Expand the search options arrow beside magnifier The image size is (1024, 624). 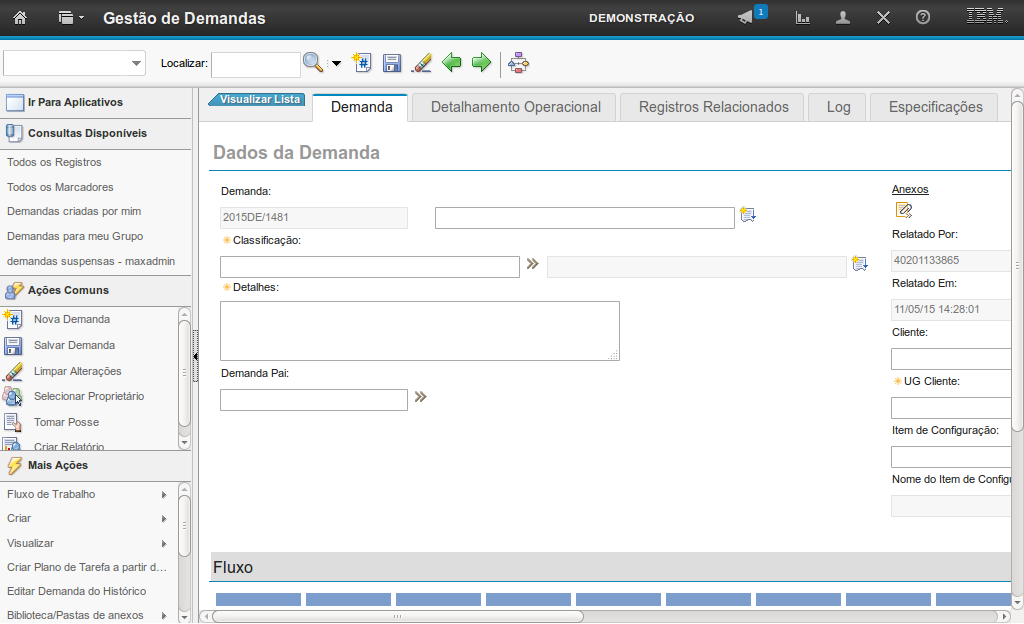[336, 64]
